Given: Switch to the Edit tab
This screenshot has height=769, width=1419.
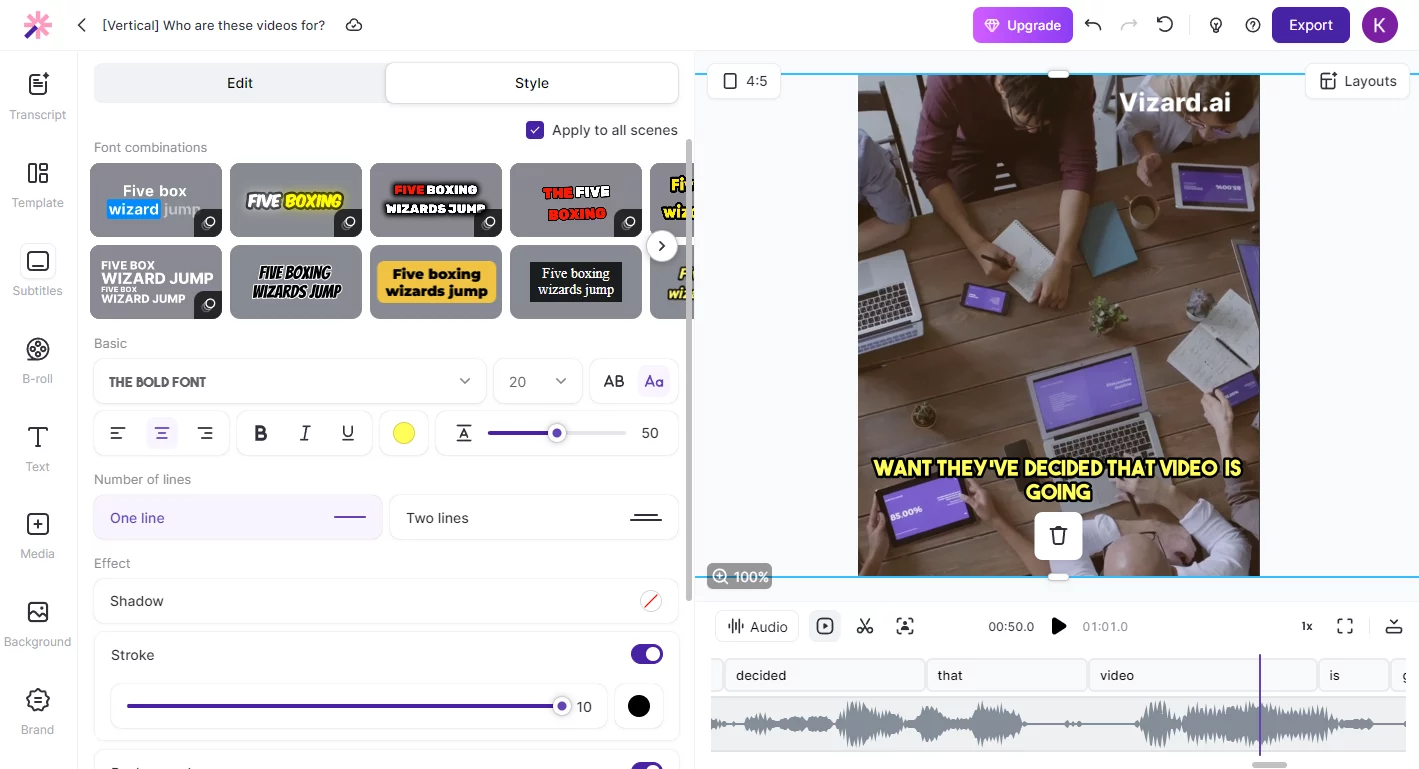Looking at the screenshot, I should (x=240, y=83).
